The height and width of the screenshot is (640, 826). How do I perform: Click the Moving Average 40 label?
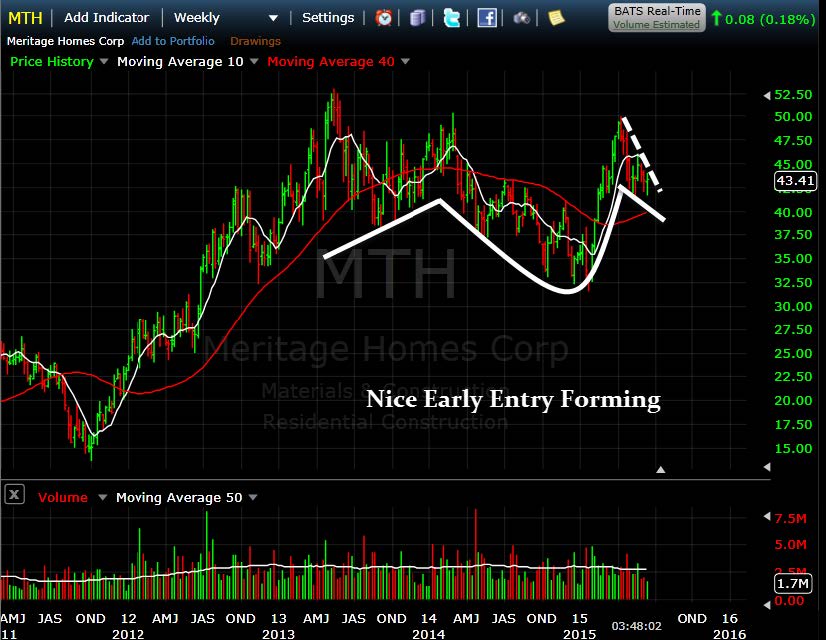(x=331, y=62)
